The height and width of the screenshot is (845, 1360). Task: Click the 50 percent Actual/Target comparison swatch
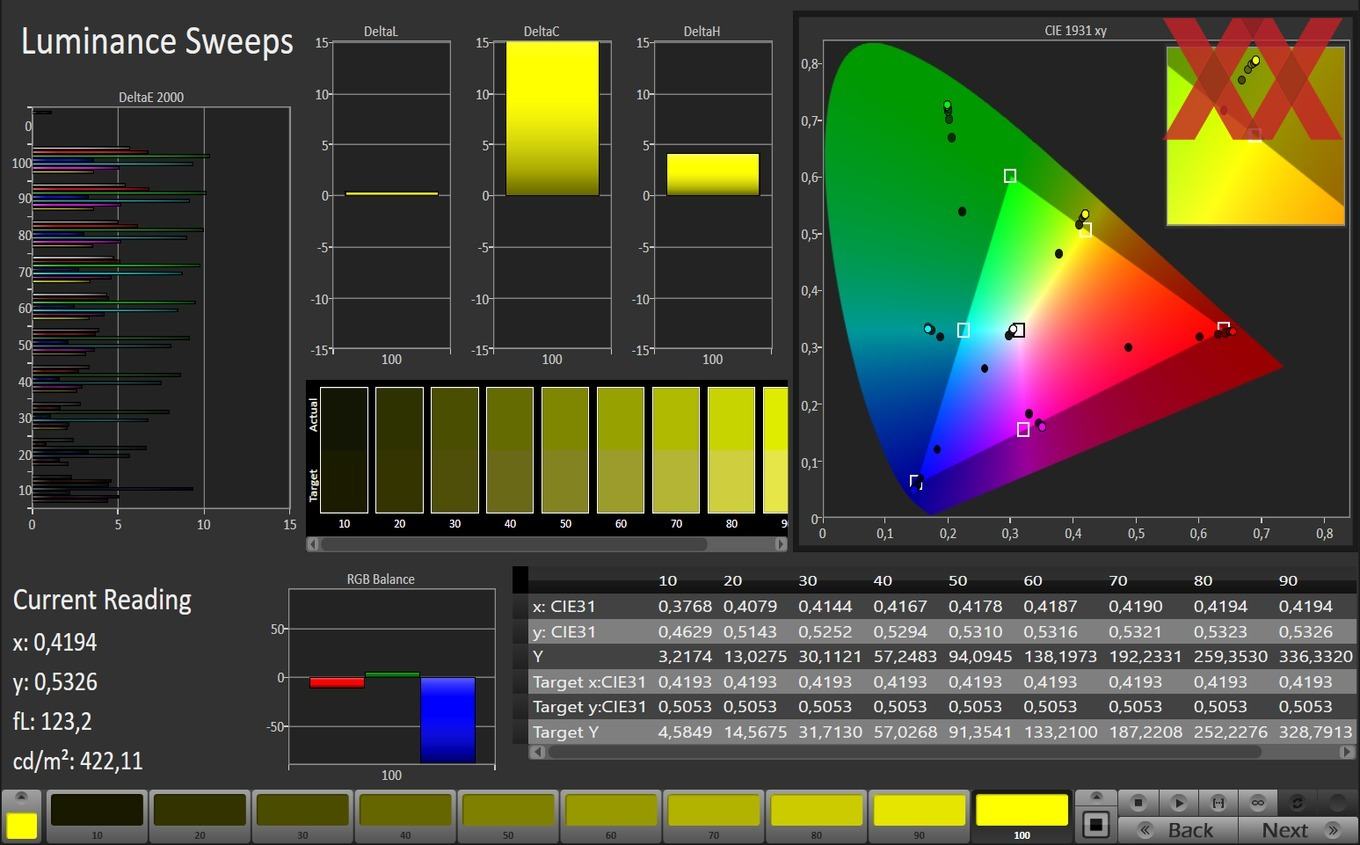tap(565, 451)
